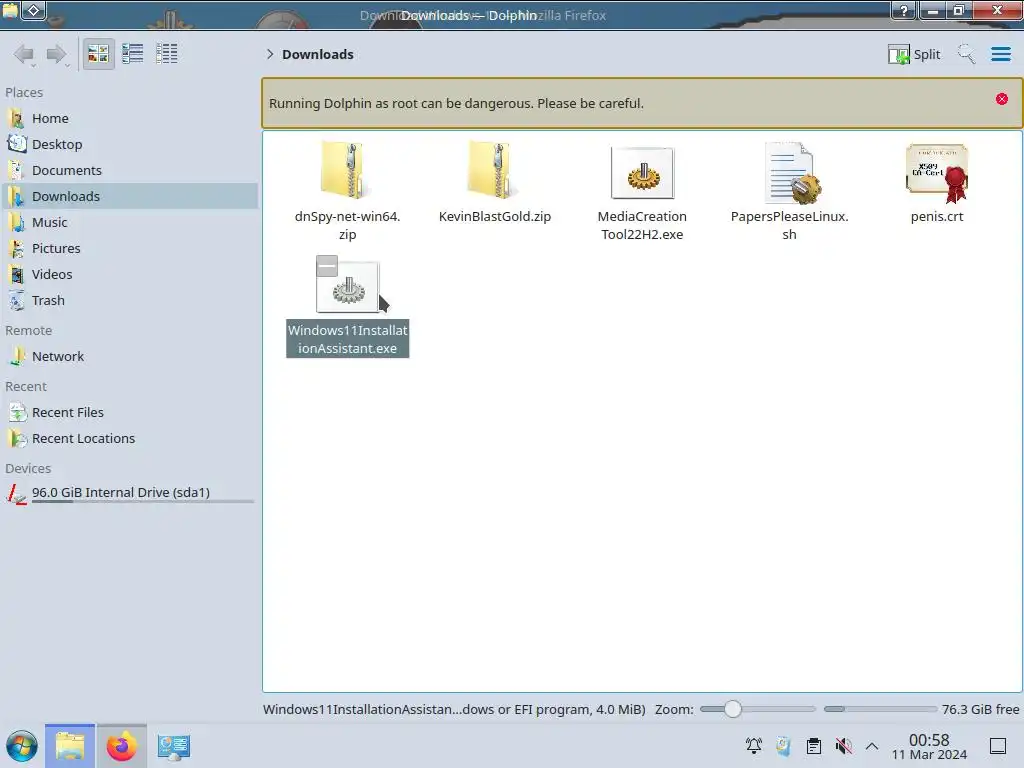
Task: Go back with the Back arrow
Action: [x=24, y=54]
